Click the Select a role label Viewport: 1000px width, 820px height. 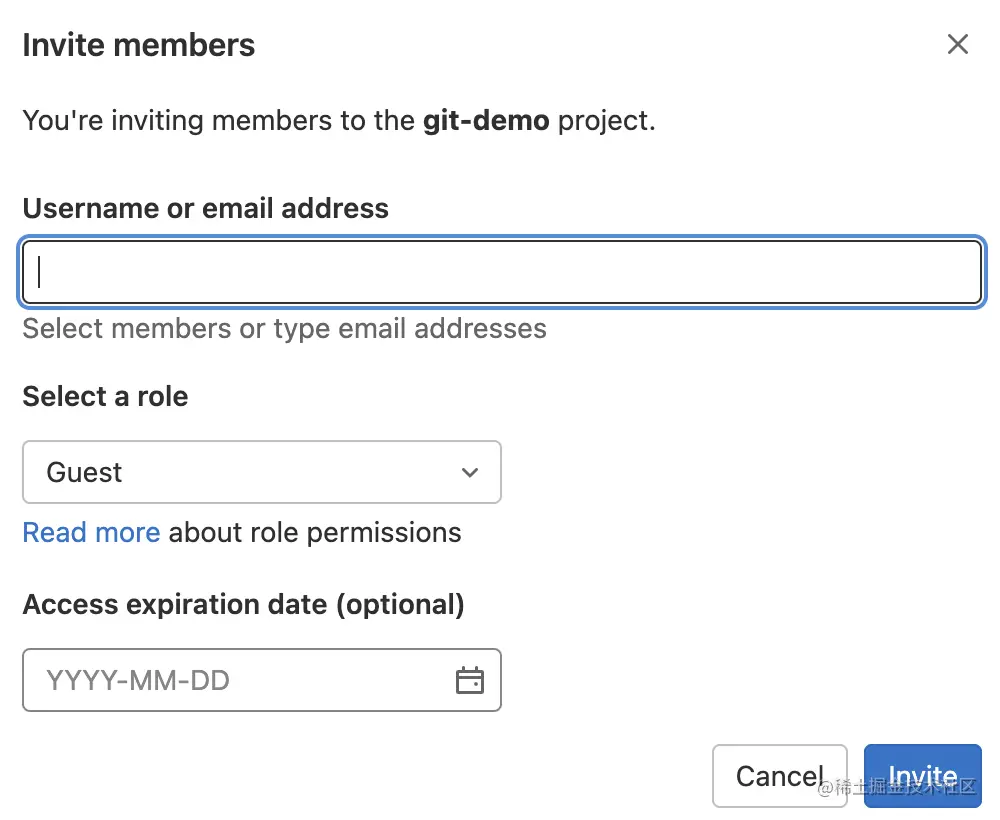tap(105, 396)
